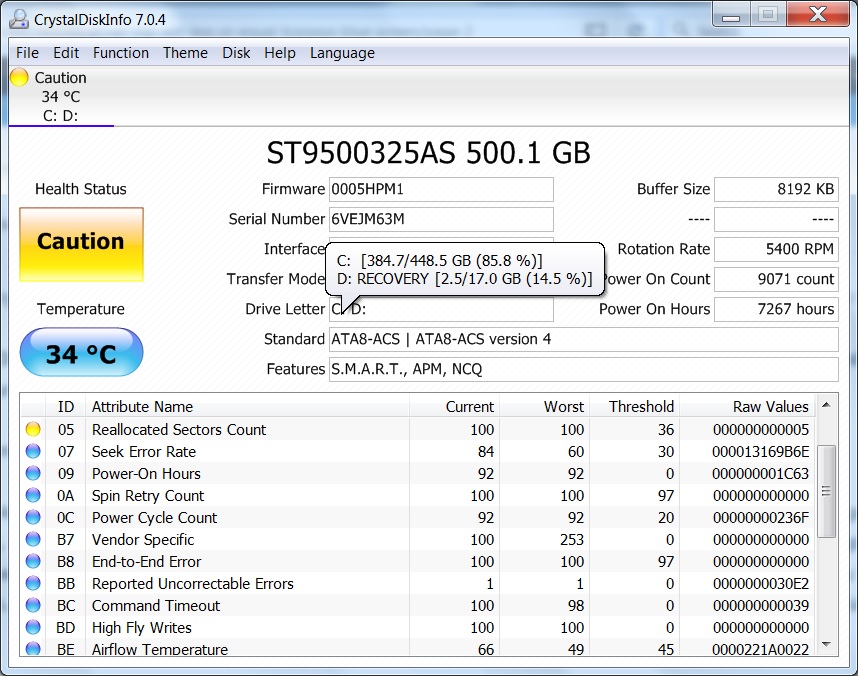Click the Rotation Rate field 5400 RPM

click(x=776, y=250)
